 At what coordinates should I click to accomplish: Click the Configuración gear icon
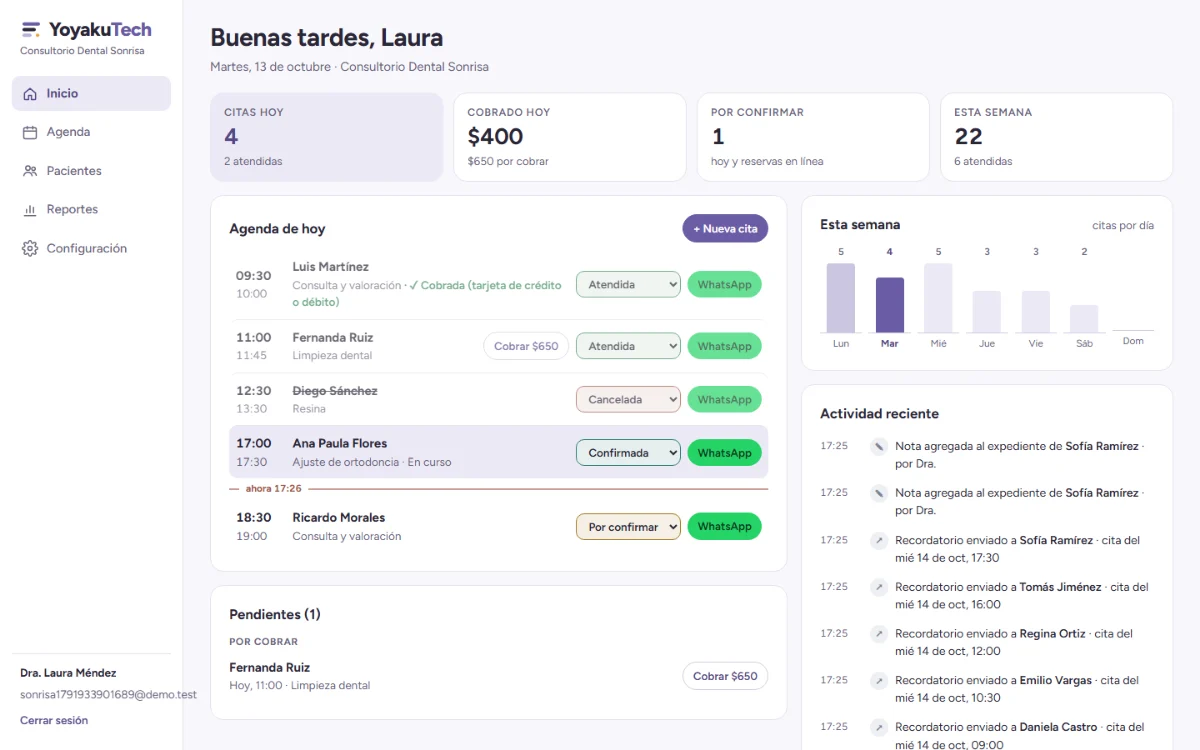30,248
